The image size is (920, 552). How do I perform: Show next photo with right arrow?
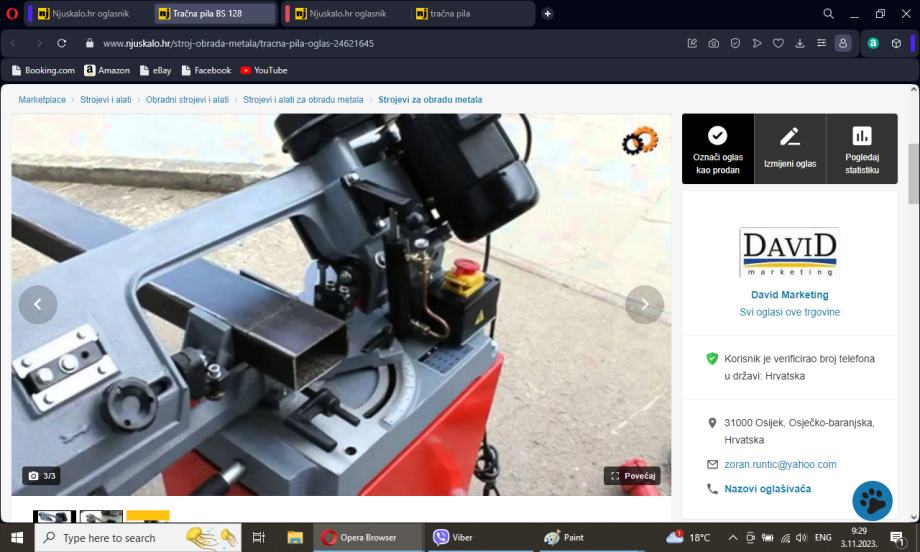point(644,304)
